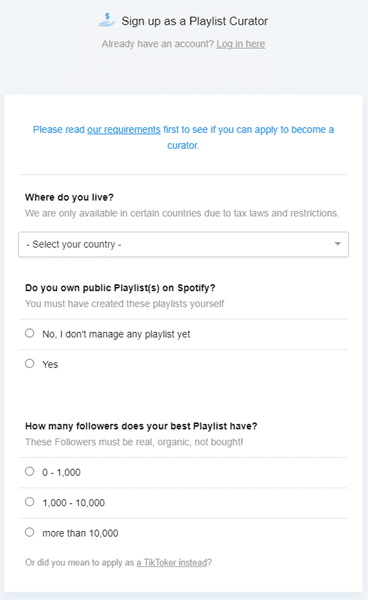Select 'more than 10,000' followers radio
The height and width of the screenshot is (600, 368).
(x=29, y=532)
